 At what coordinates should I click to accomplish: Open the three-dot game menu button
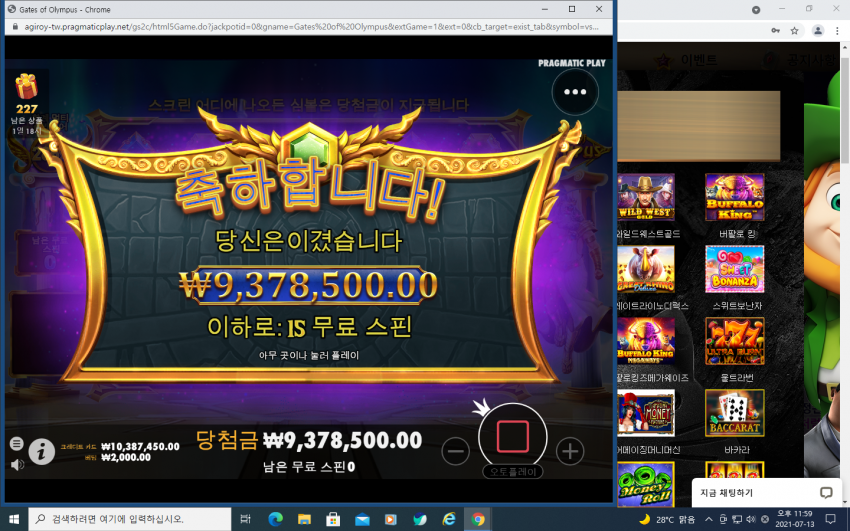point(575,92)
